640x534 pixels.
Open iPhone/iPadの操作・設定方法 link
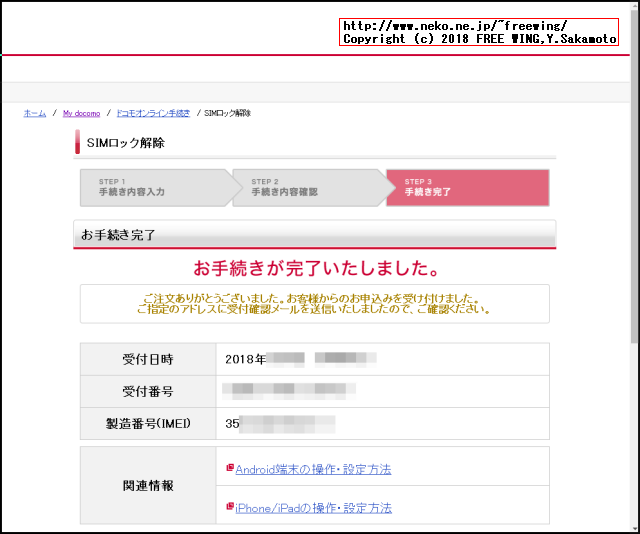[x=313, y=508]
